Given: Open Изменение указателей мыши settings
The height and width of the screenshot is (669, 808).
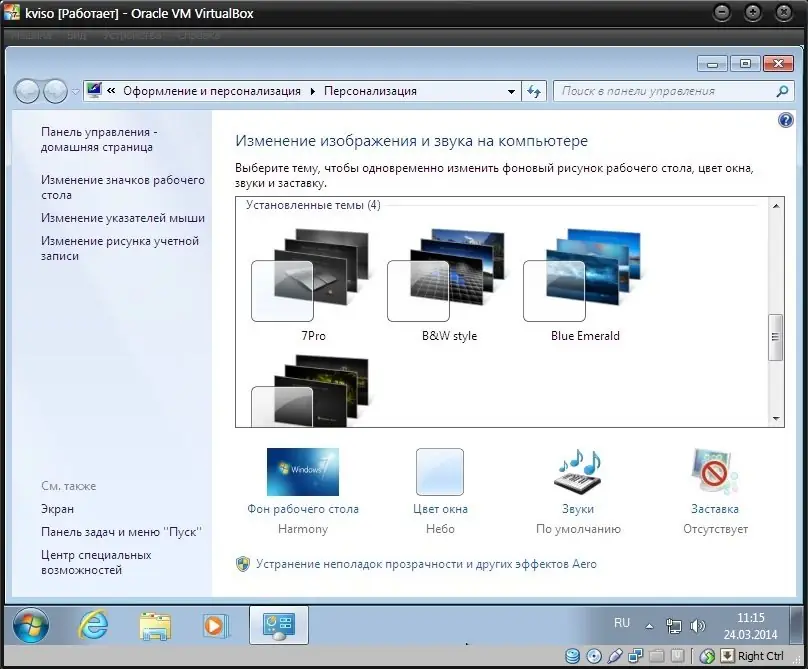Looking at the screenshot, I should (x=122, y=217).
